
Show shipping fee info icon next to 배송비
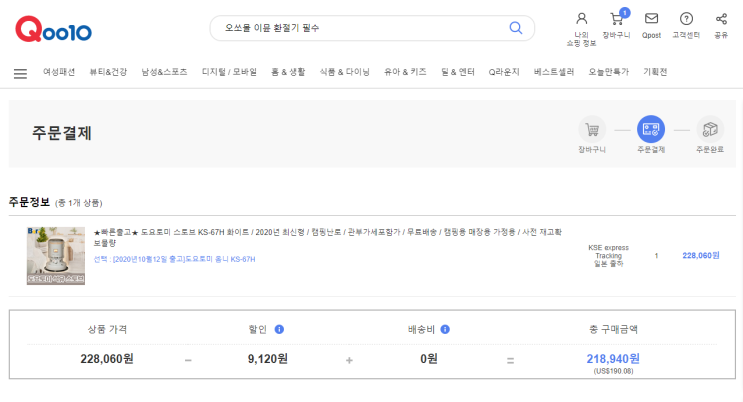(x=445, y=329)
